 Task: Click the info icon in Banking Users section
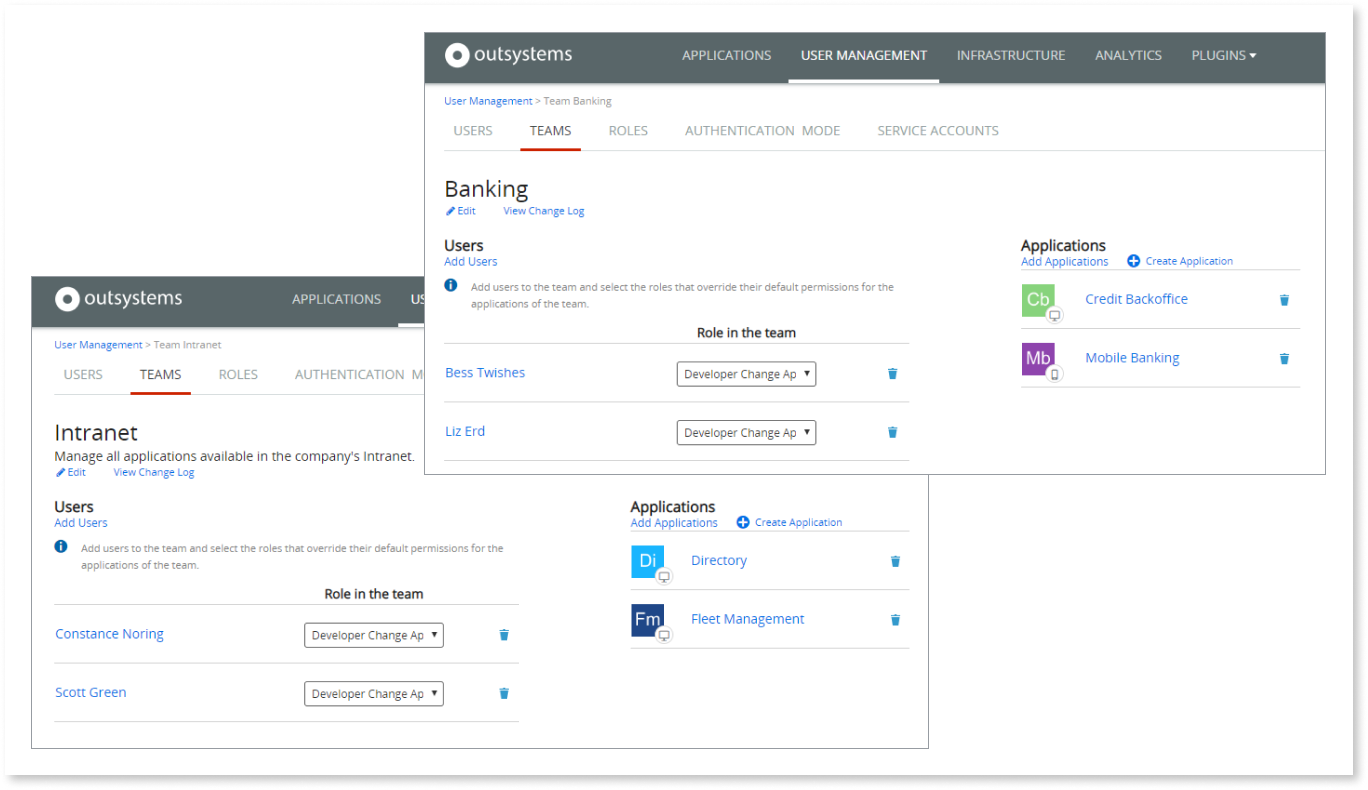[x=451, y=286]
